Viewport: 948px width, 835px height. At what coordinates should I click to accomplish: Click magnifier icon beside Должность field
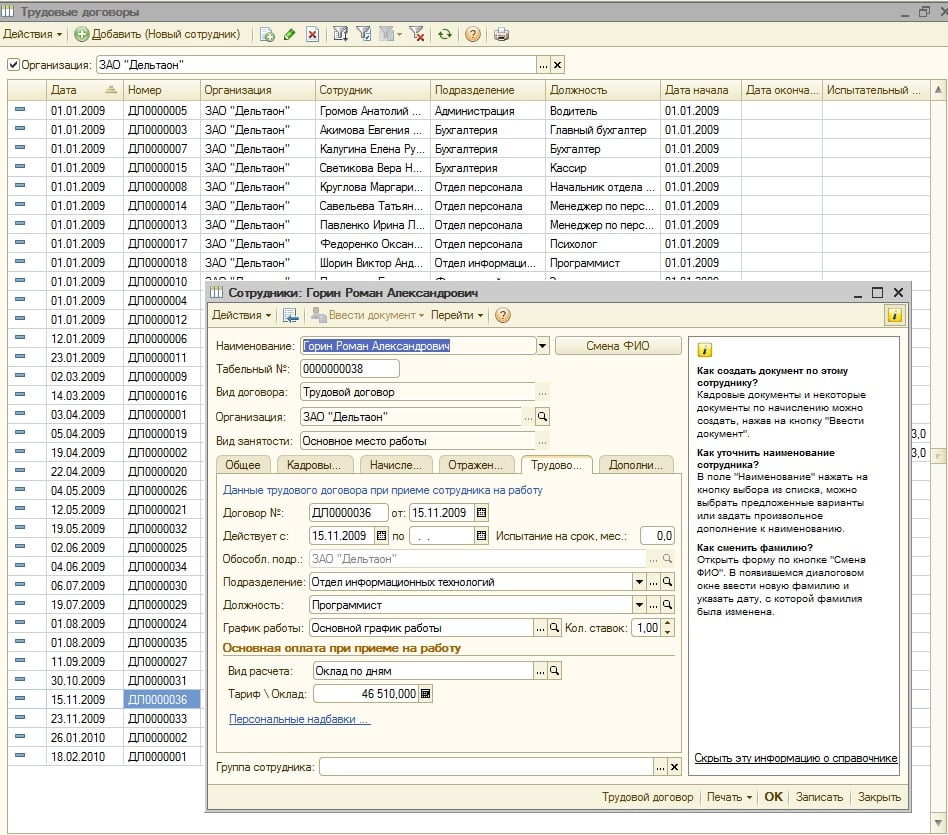pos(668,605)
